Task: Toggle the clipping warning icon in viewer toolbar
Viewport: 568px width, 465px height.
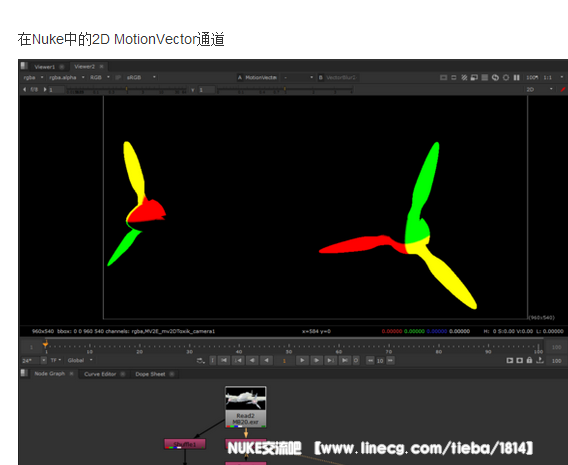Action: click(443, 78)
